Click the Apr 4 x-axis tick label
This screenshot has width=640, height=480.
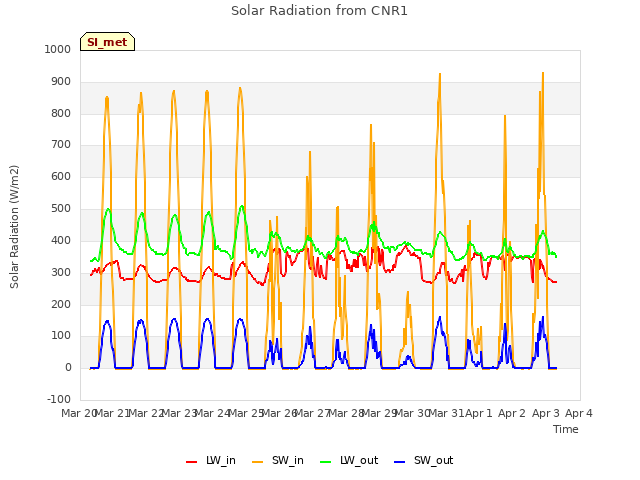579,413
